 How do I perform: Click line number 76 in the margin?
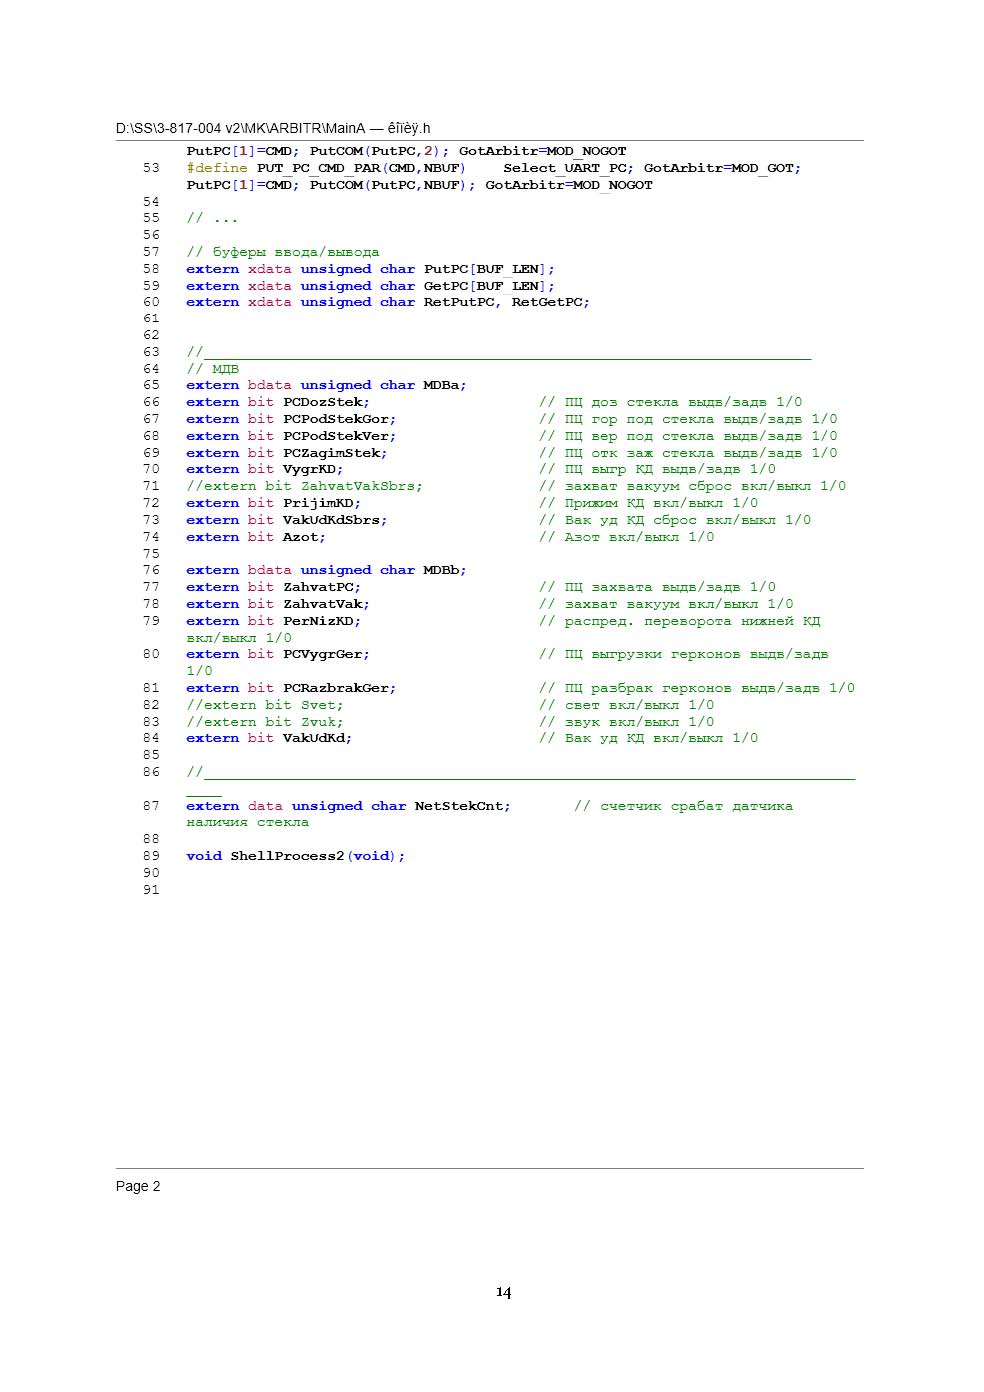point(151,570)
